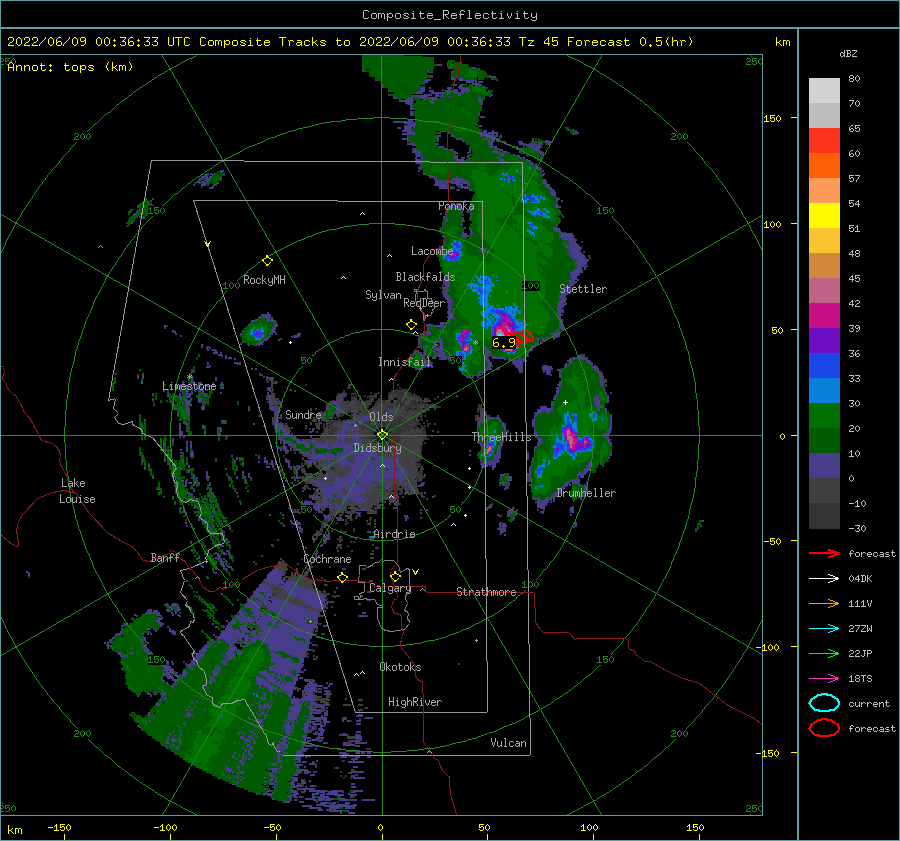Click the RockyMH label
This screenshot has width=900, height=841.
pyautogui.click(x=264, y=280)
